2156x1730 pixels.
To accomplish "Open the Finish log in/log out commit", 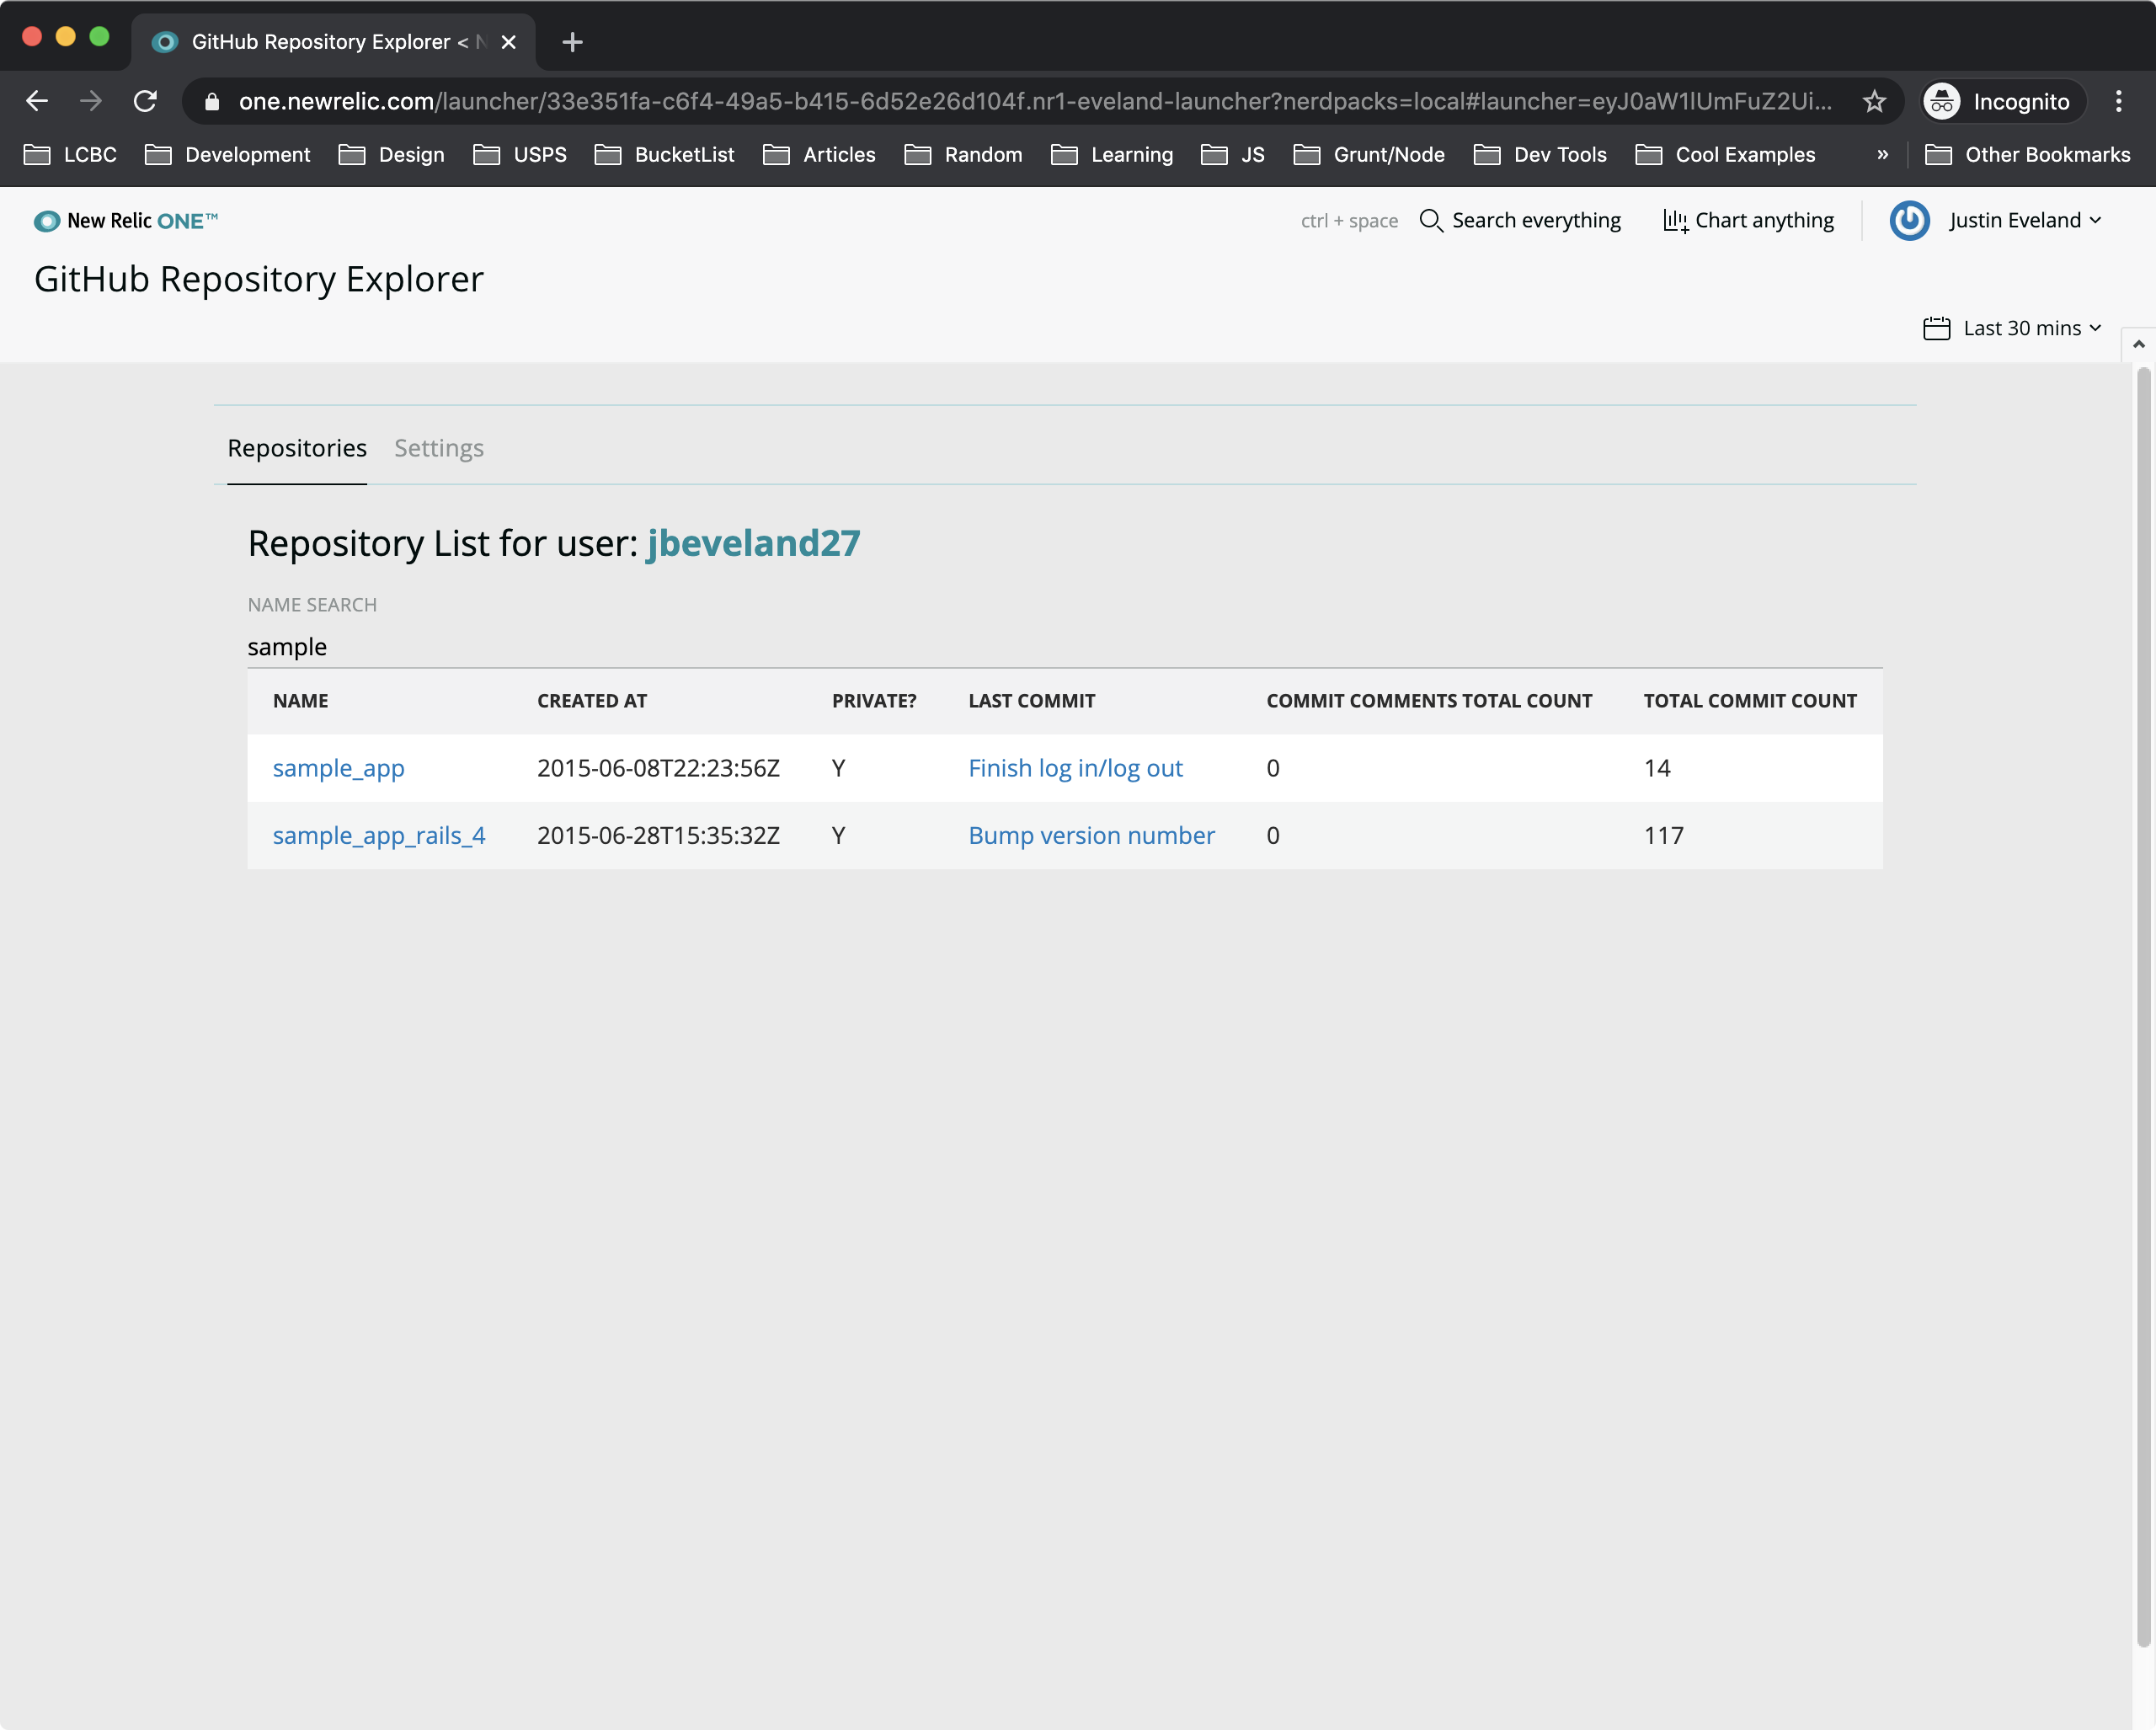I will [x=1075, y=768].
